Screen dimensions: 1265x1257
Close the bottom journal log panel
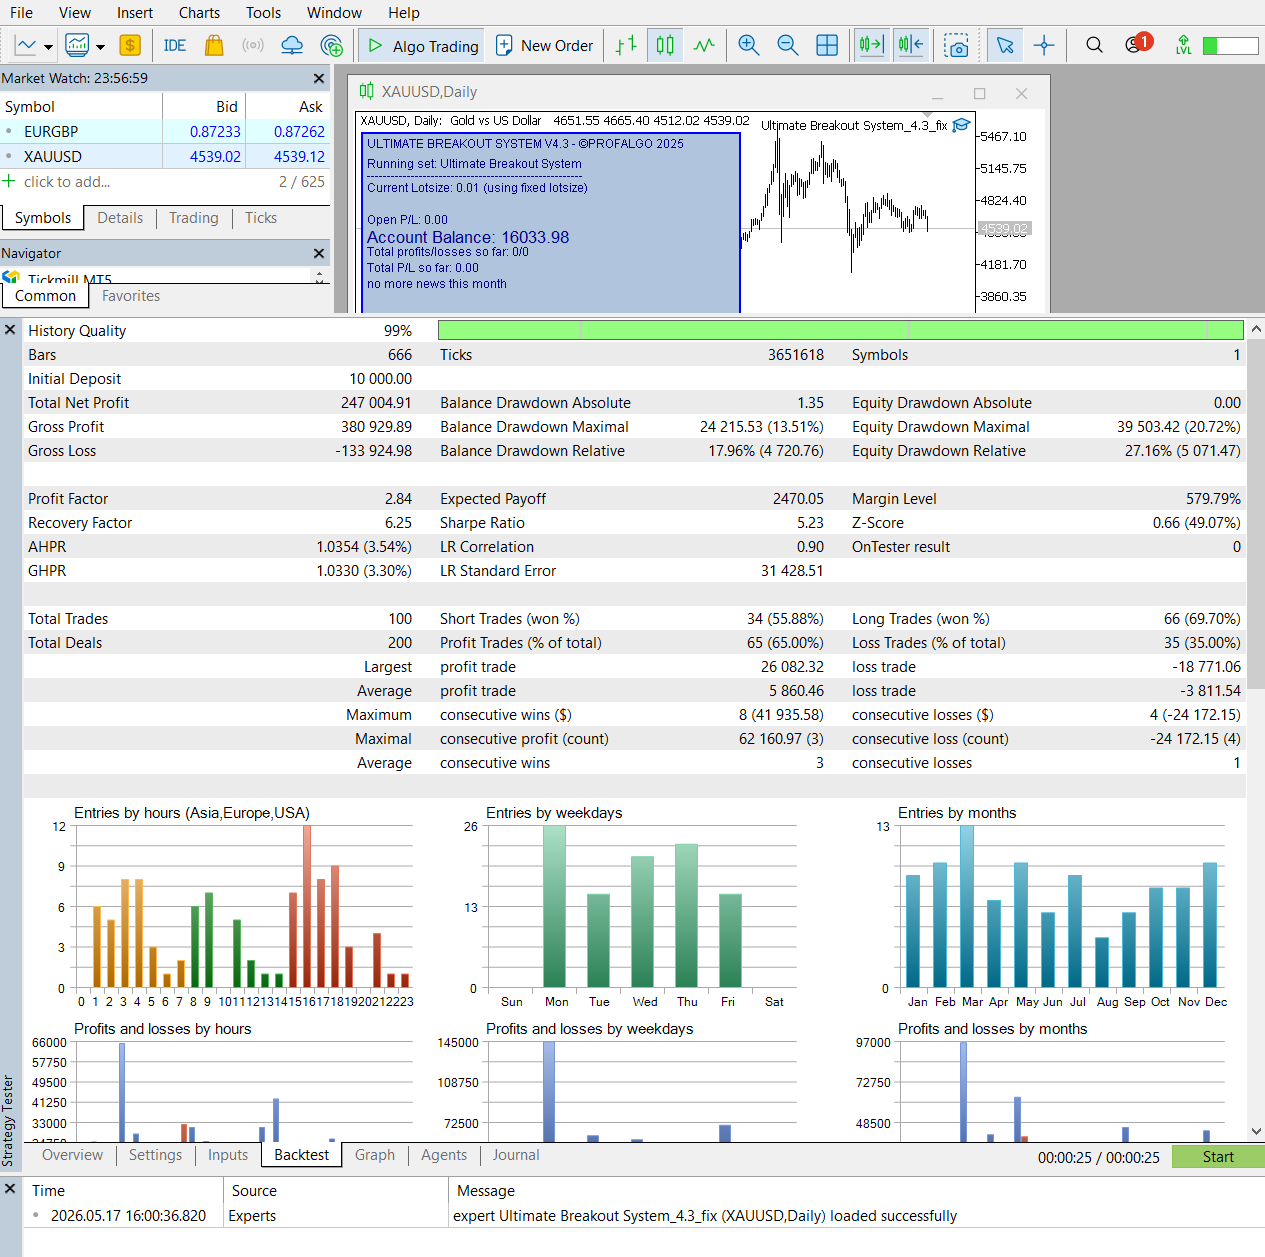(10, 1189)
